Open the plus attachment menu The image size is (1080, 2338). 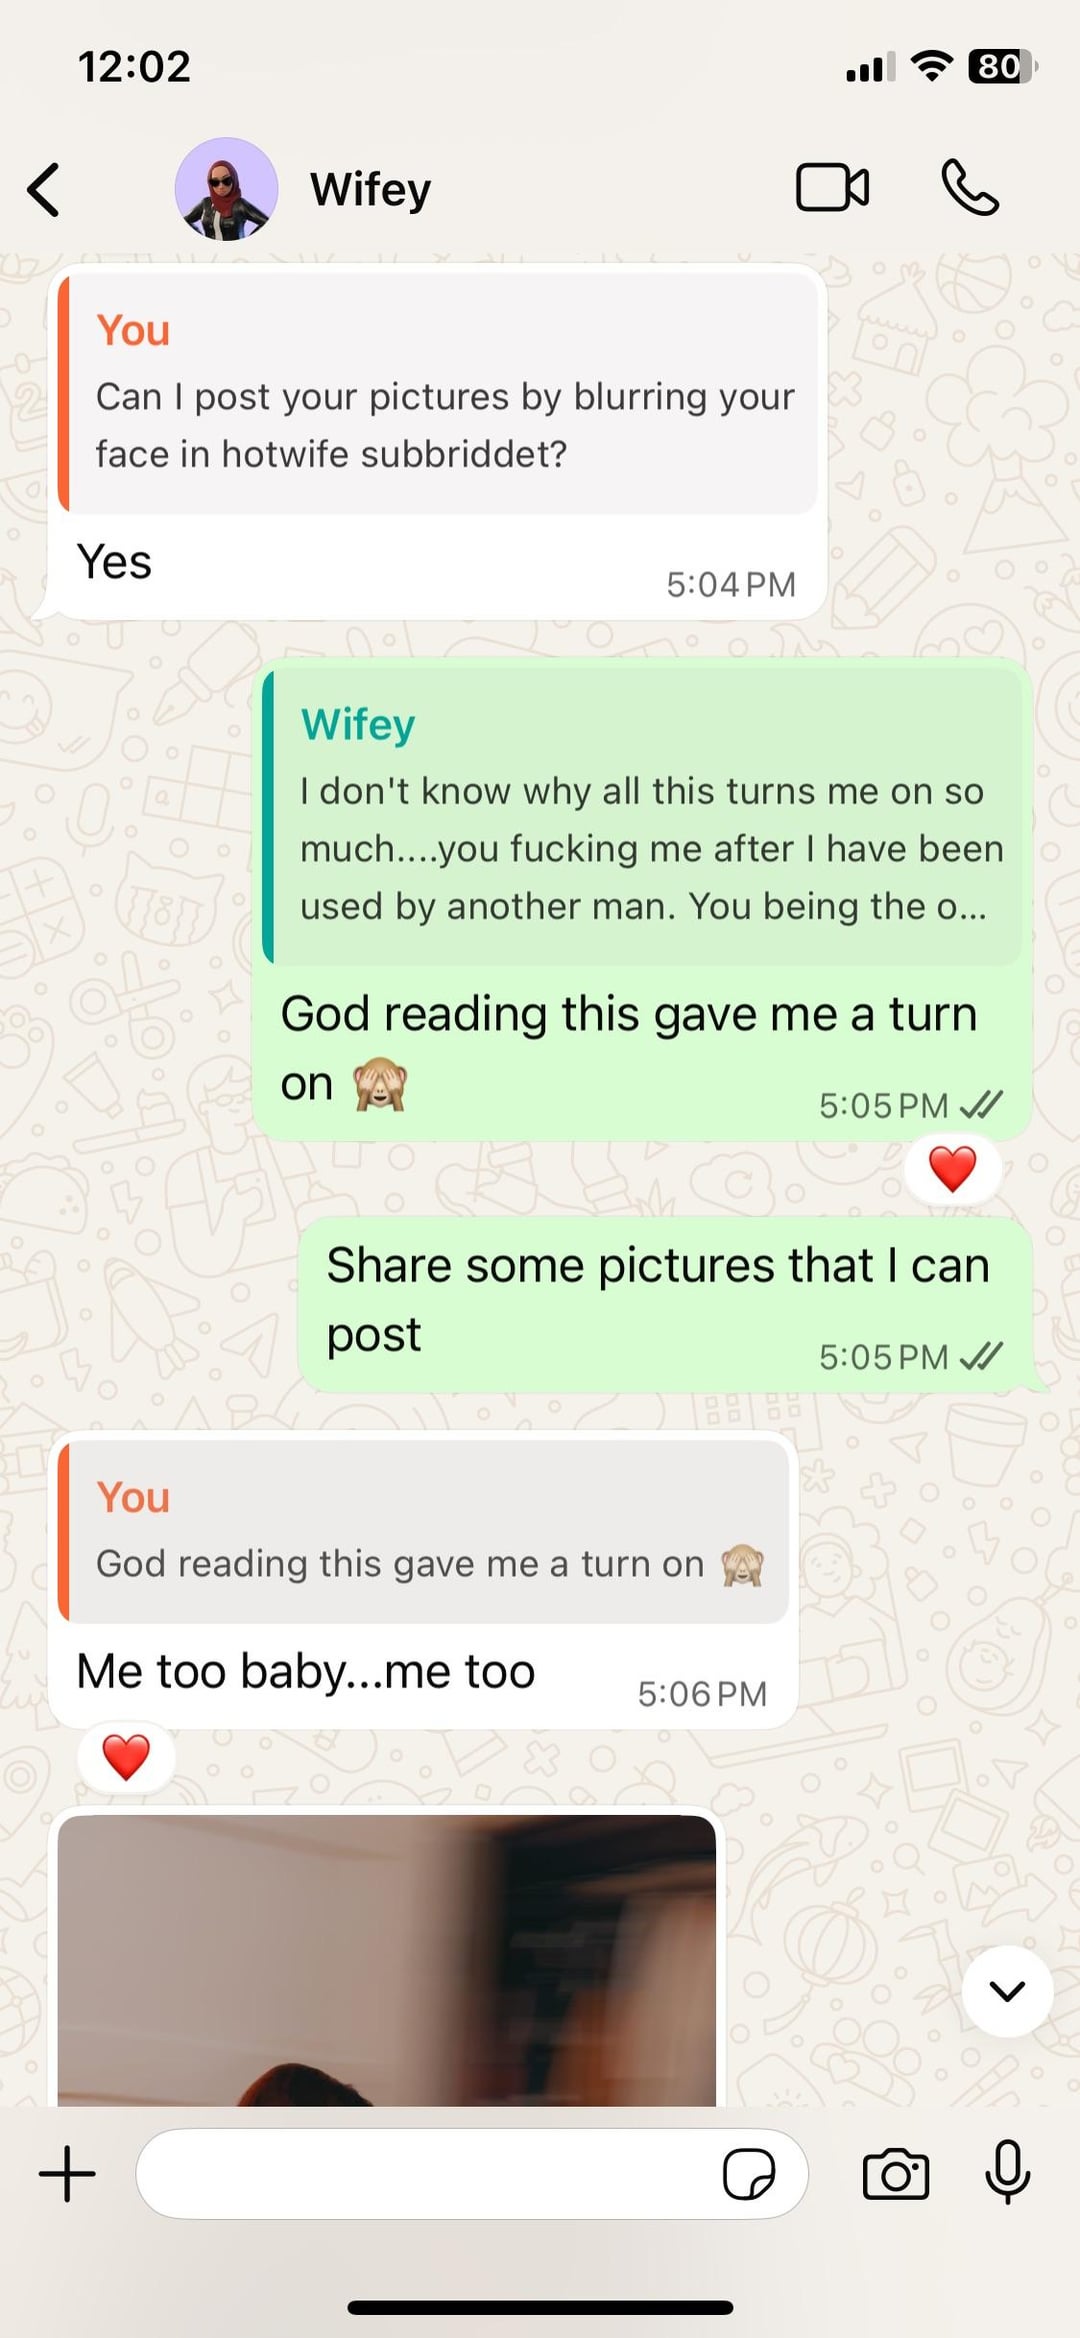[67, 2174]
